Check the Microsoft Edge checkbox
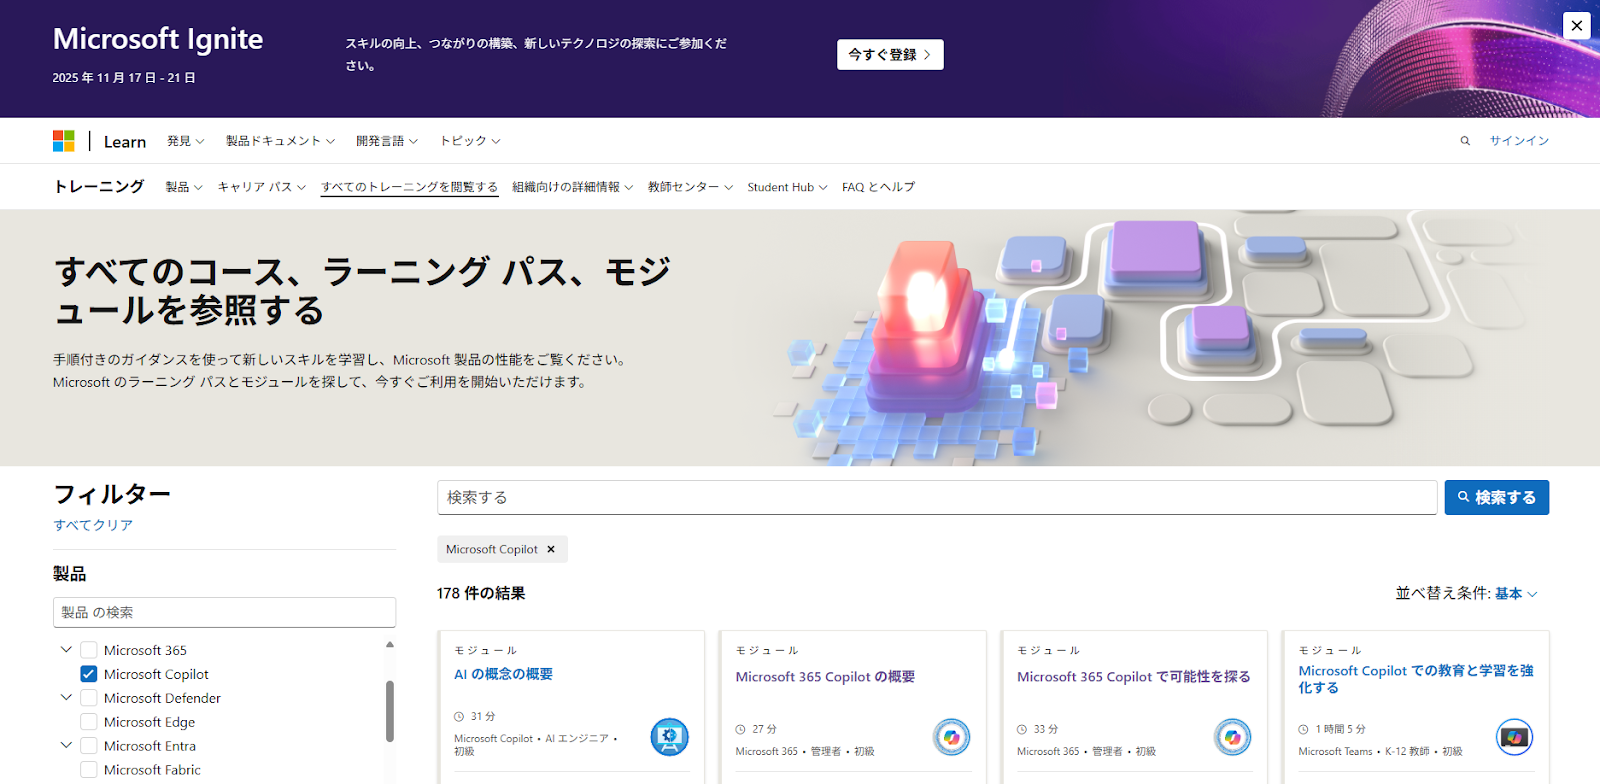1600x784 pixels. pos(89,722)
